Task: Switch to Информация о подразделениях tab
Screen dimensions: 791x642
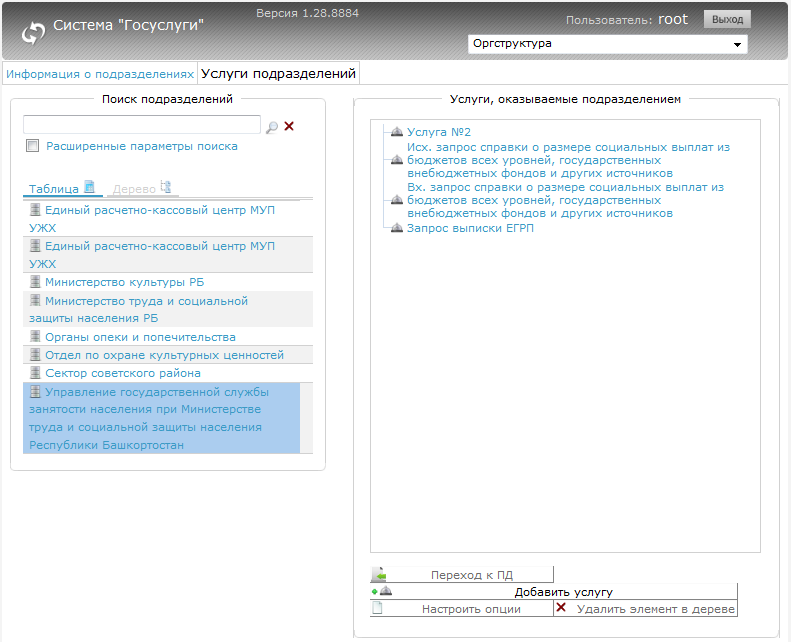Action: [x=100, y=74]
